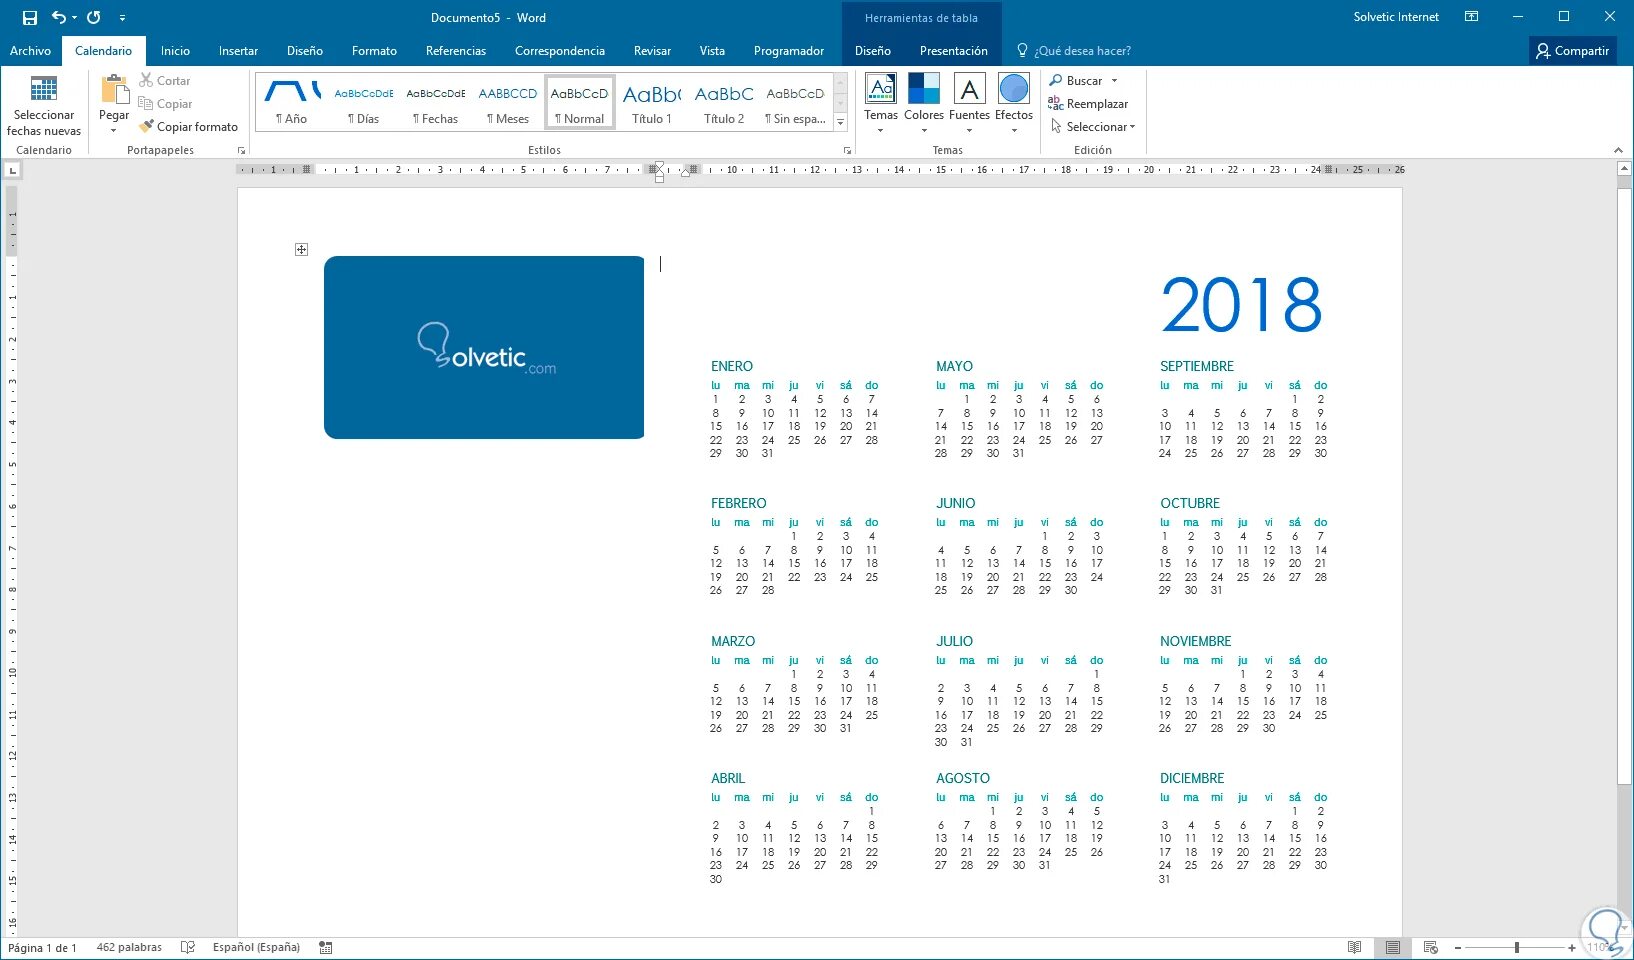1634x960 pixels.
Task: Select the Solvetic logo image
Action: pos(484,347)
